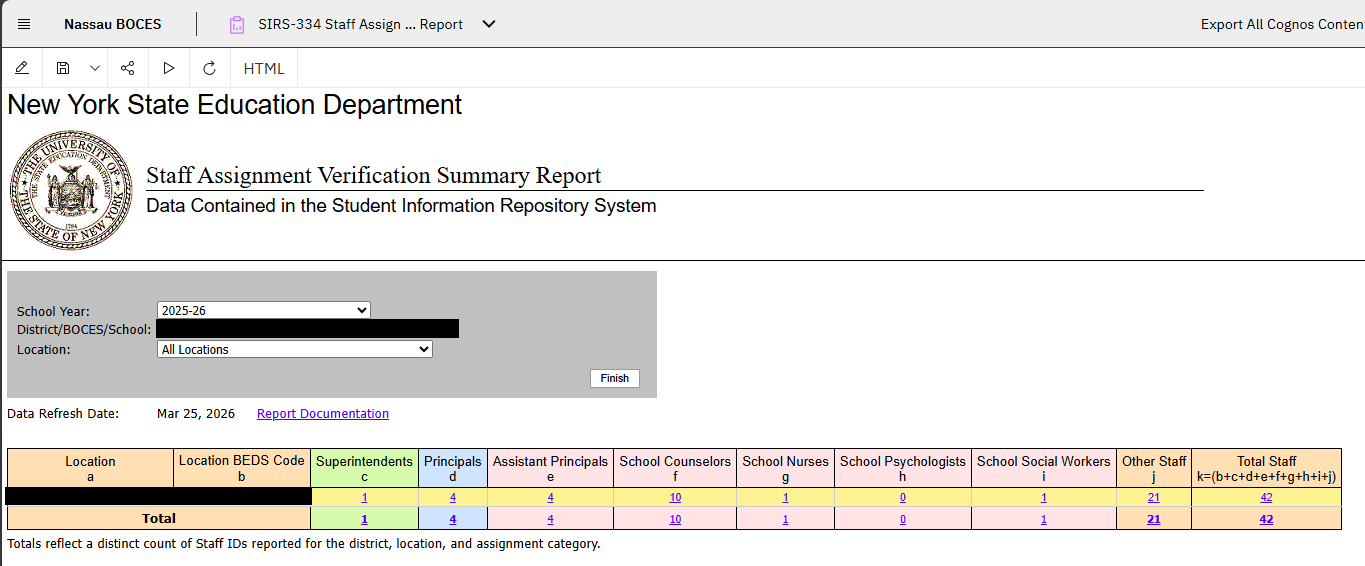Click Assistant Principals count in Total row
The height and width of the screenshot is (566, 1365).
[x=550, y=519]
